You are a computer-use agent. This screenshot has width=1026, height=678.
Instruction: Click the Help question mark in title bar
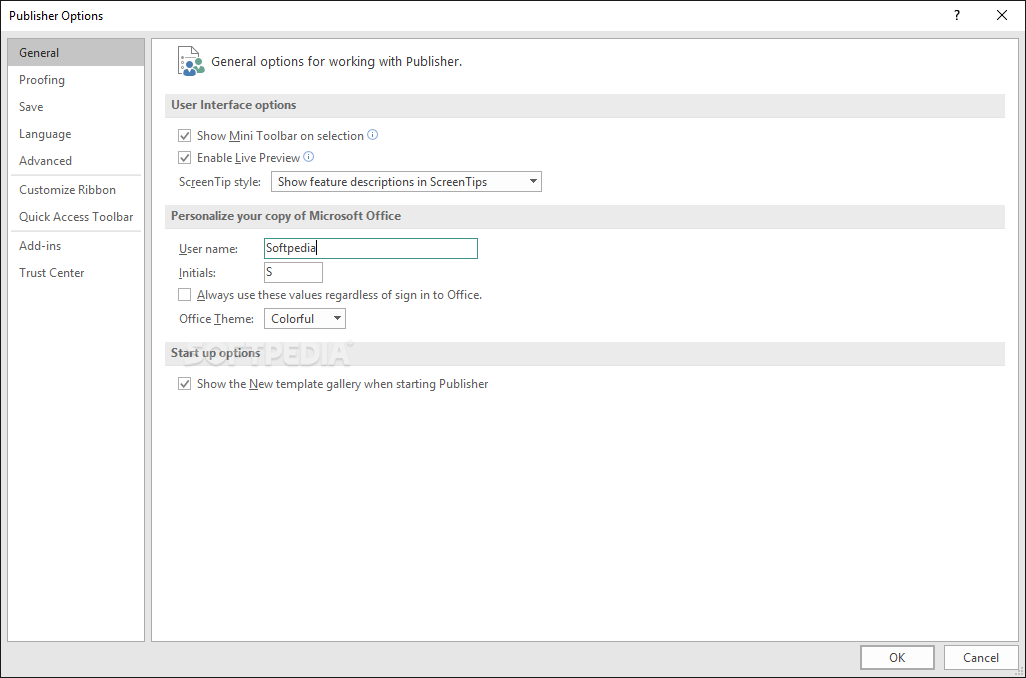click(x=957, y=15)
